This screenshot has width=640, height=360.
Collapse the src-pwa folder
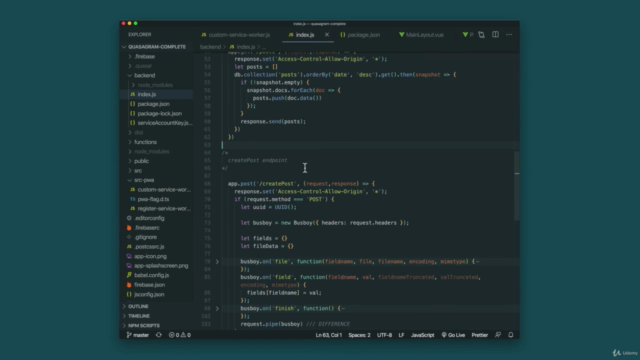[144, 180]
